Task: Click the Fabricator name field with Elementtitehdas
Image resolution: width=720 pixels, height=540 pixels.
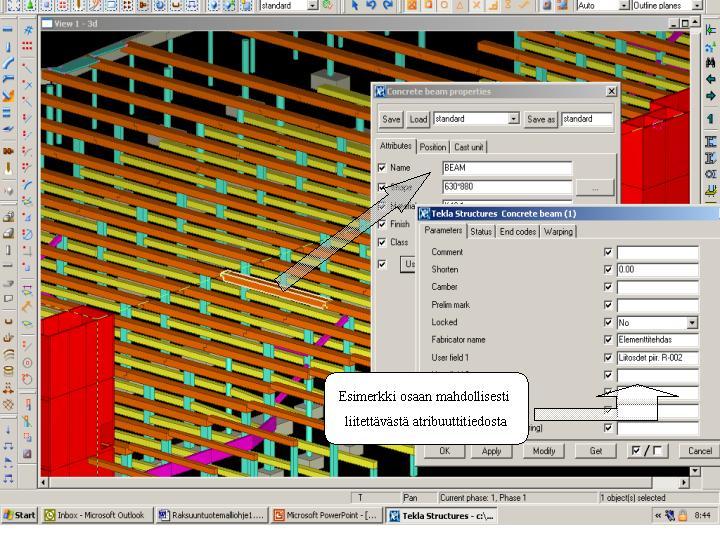Action: click(x=658, y=340)
